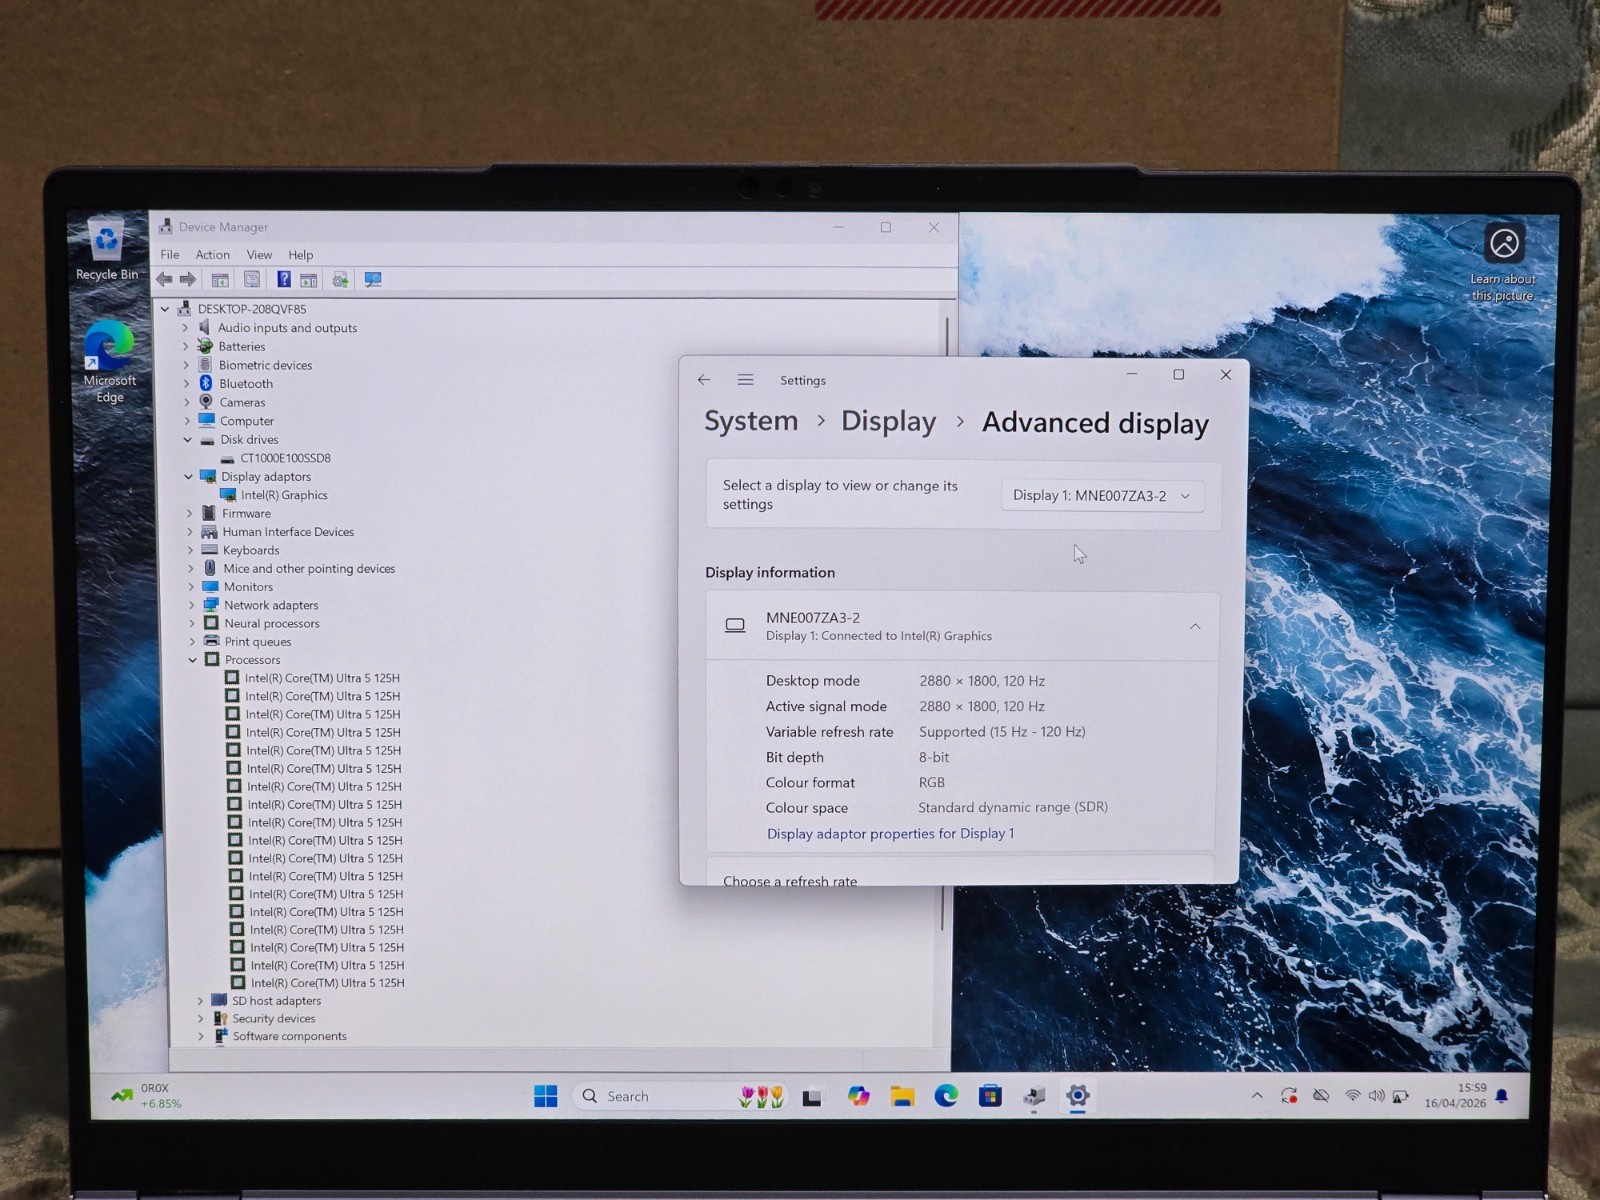The height and width of the screenshot is (1200, 1600).
Task: Click the Help icon in Device Manager toolbar
Action: (284, 280)
